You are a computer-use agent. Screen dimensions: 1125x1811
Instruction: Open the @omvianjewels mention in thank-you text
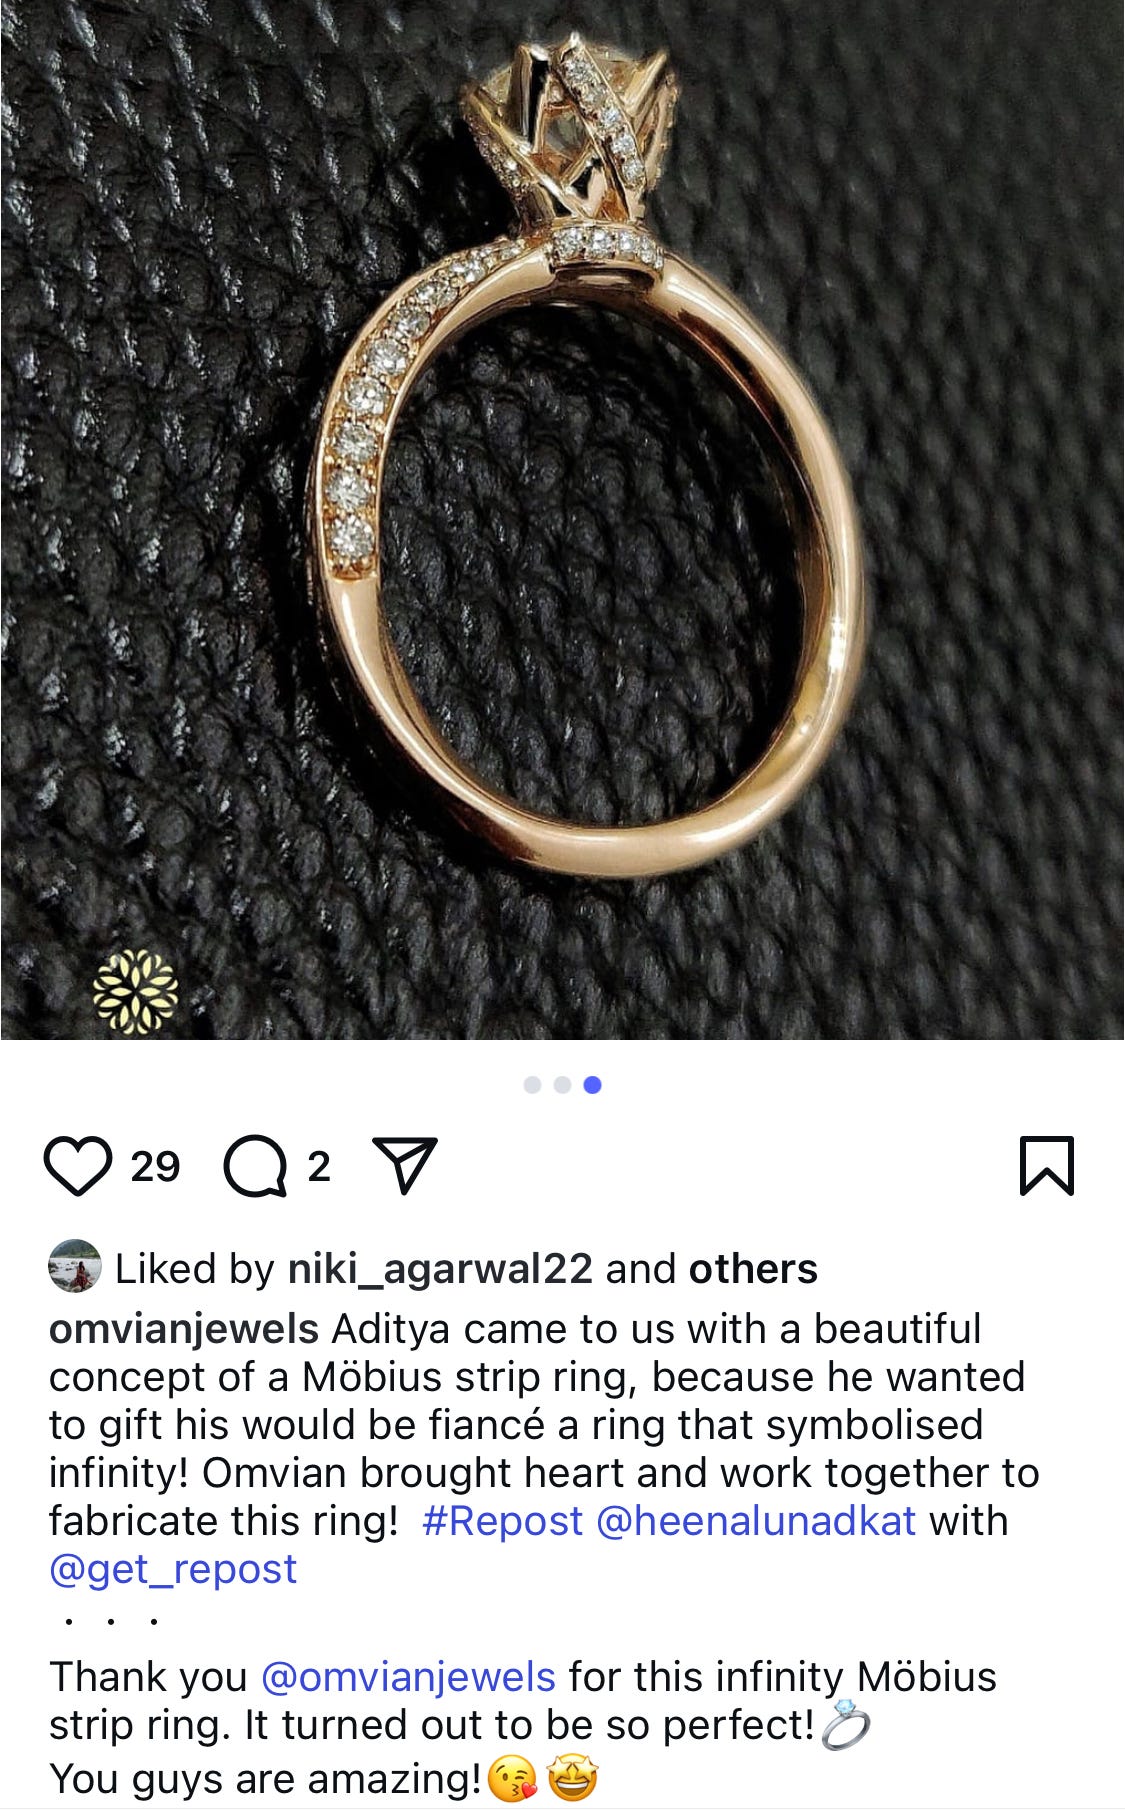408,1677
